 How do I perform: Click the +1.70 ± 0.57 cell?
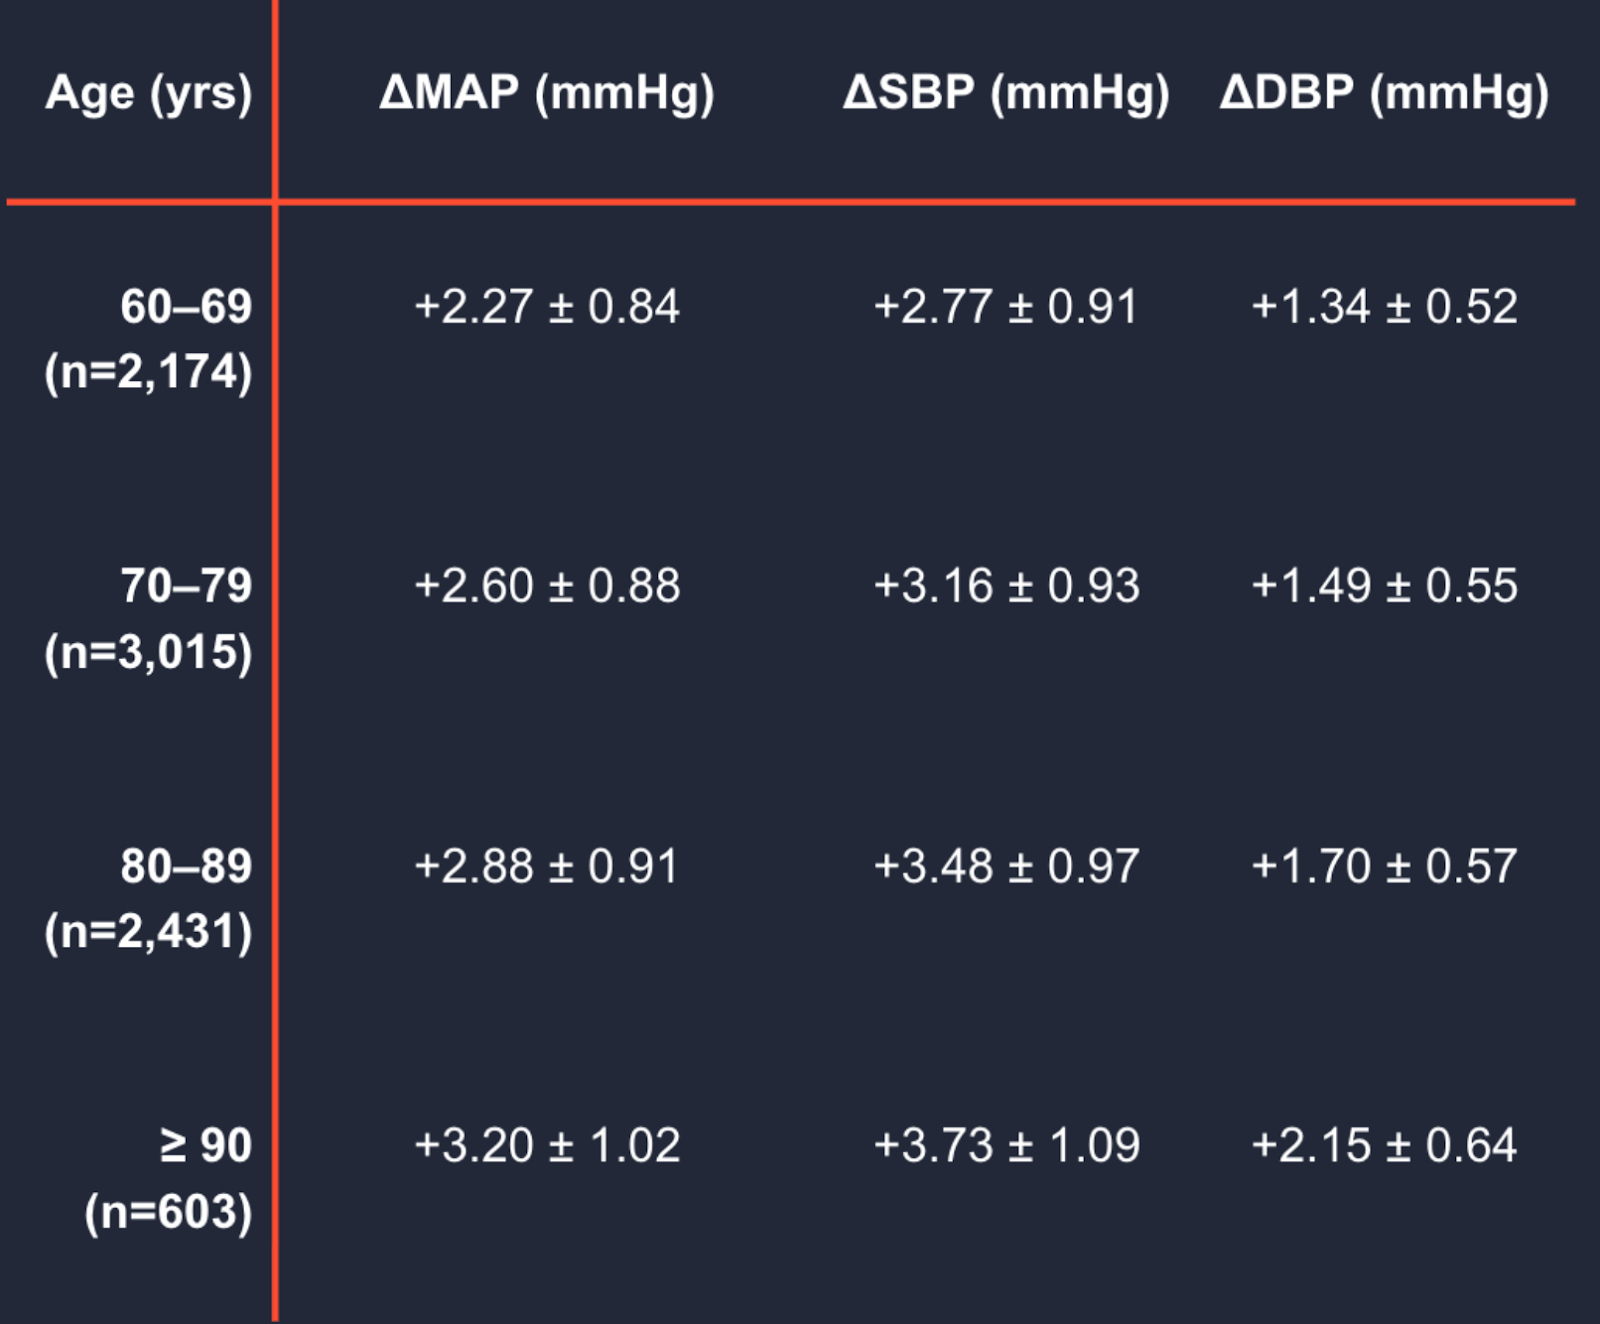(x=1384, y=866)
